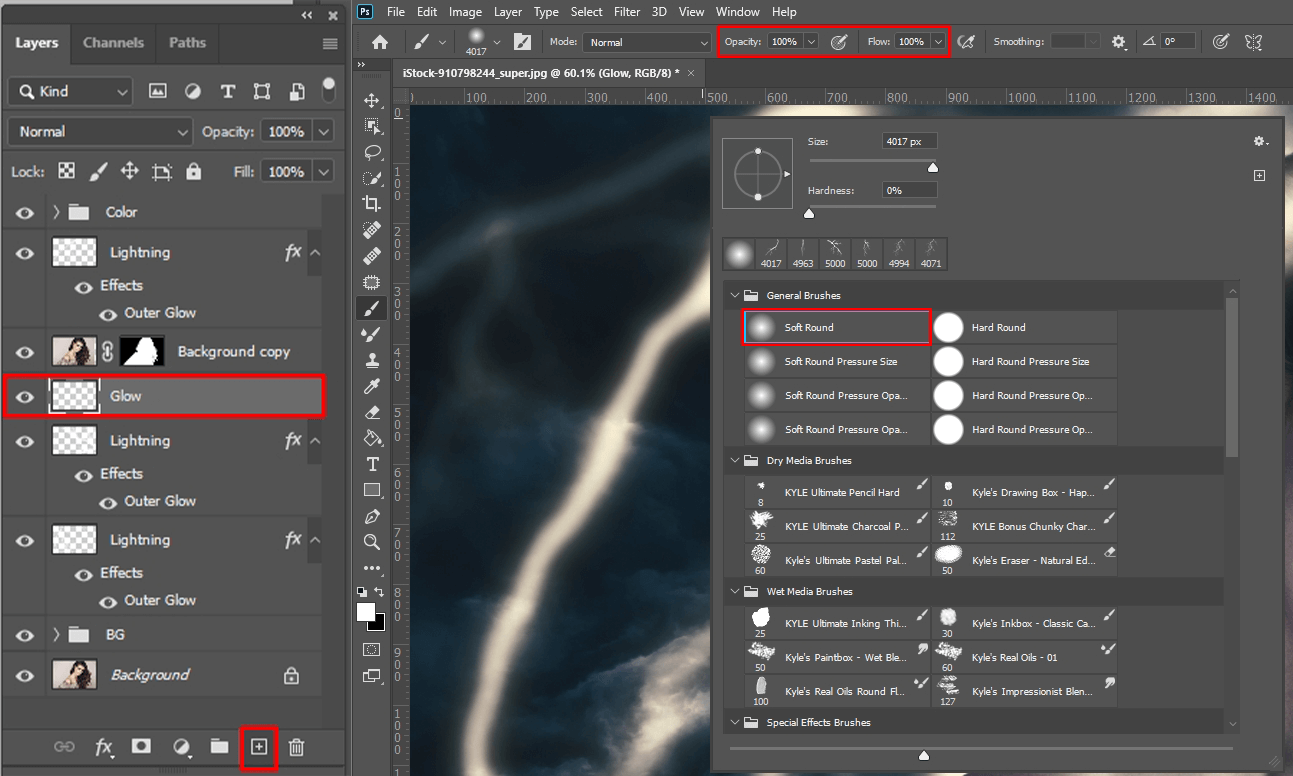
Task: Hide the BG group
Action: [x=25, y=635]
